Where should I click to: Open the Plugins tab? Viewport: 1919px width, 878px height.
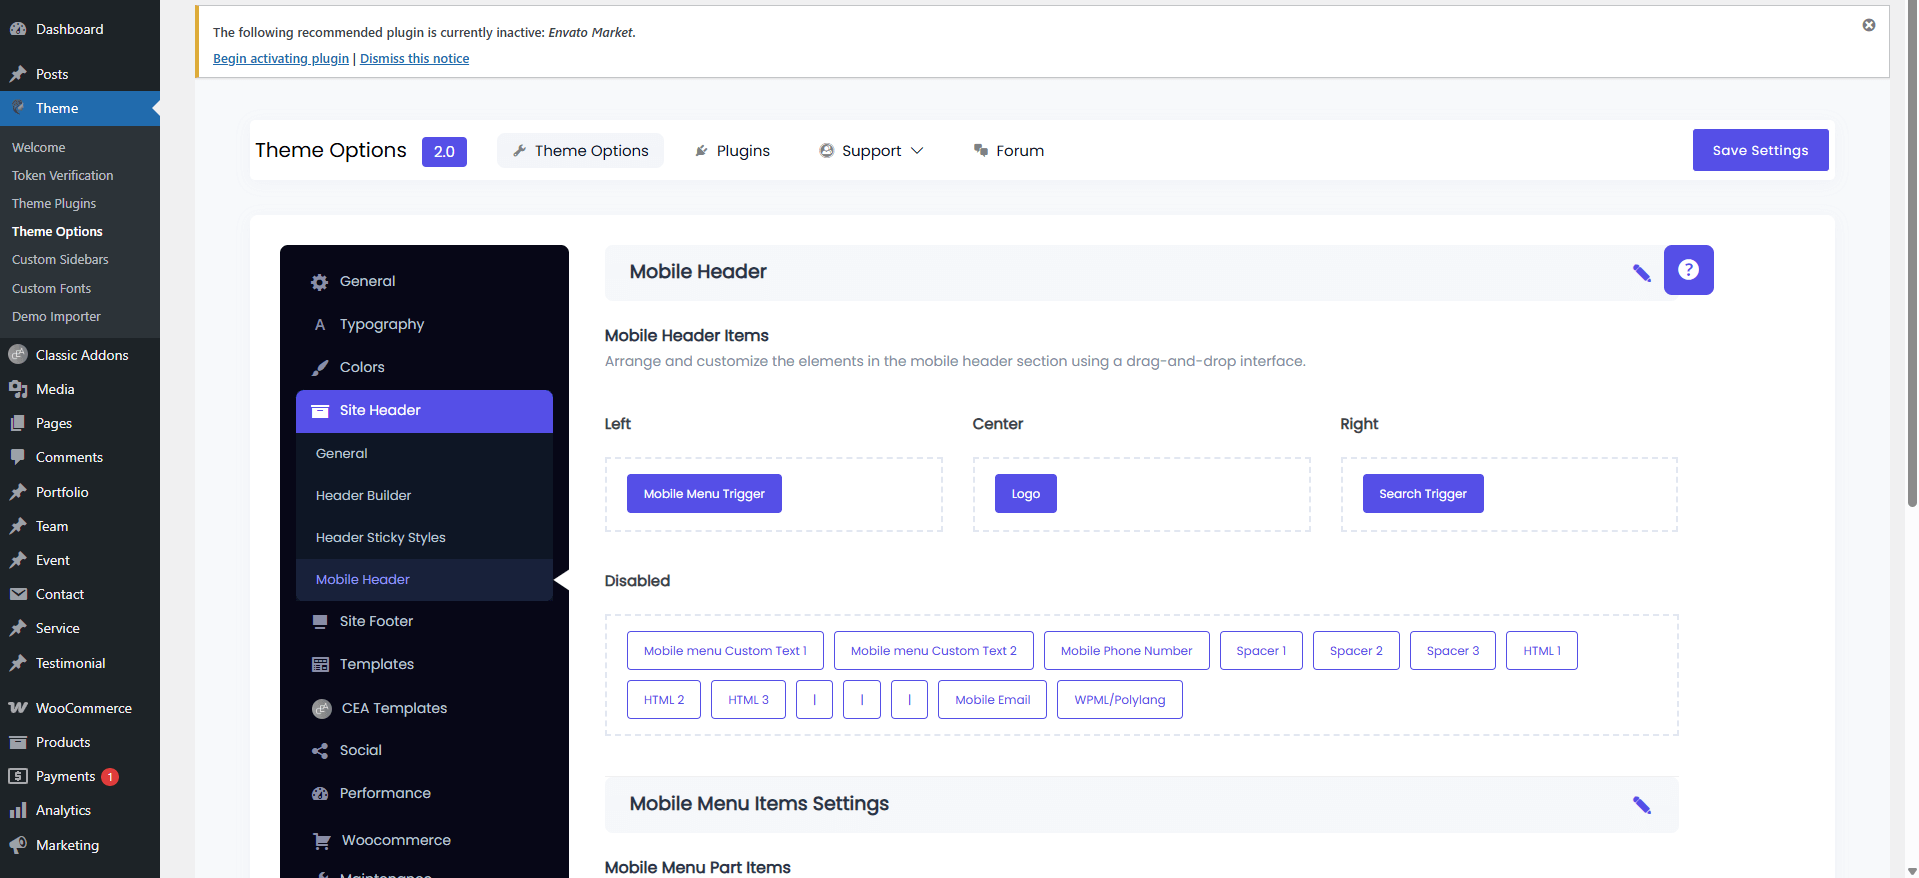point(732,151)
